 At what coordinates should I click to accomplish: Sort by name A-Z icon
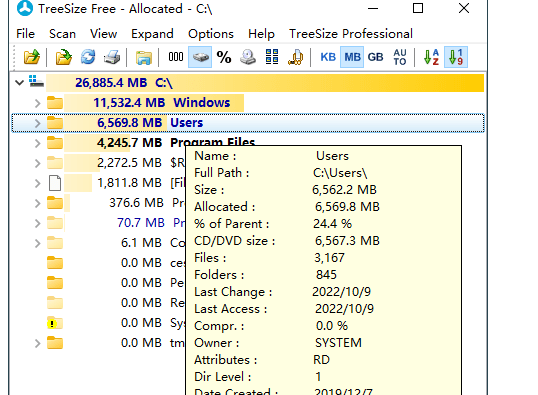tap(431, 57)
